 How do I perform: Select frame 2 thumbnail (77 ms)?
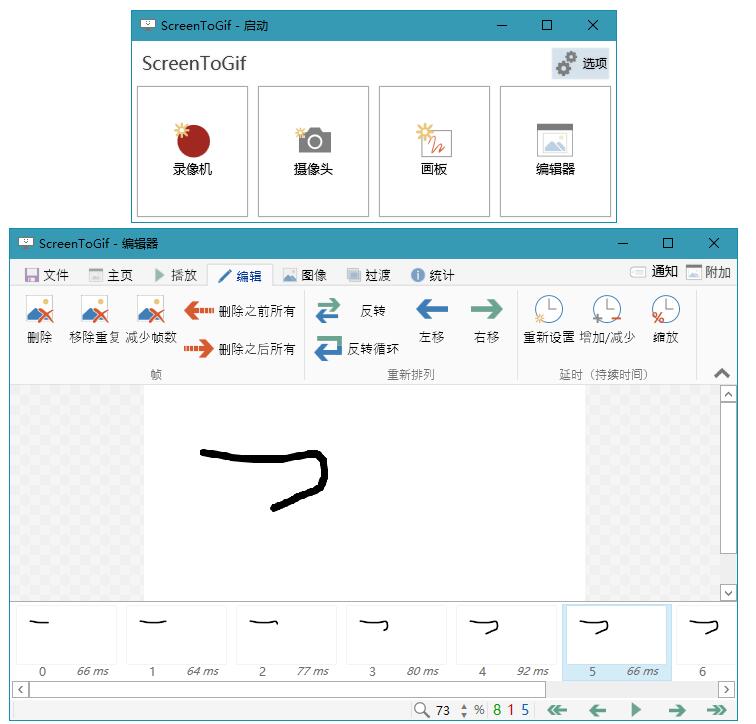(x=286, y=643)
